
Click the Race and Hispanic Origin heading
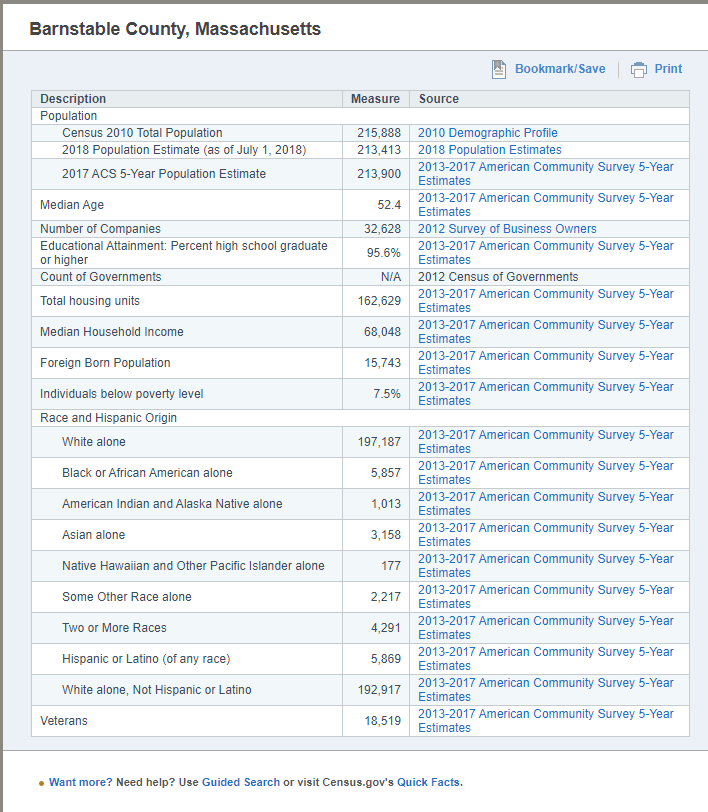click(108, 418)
